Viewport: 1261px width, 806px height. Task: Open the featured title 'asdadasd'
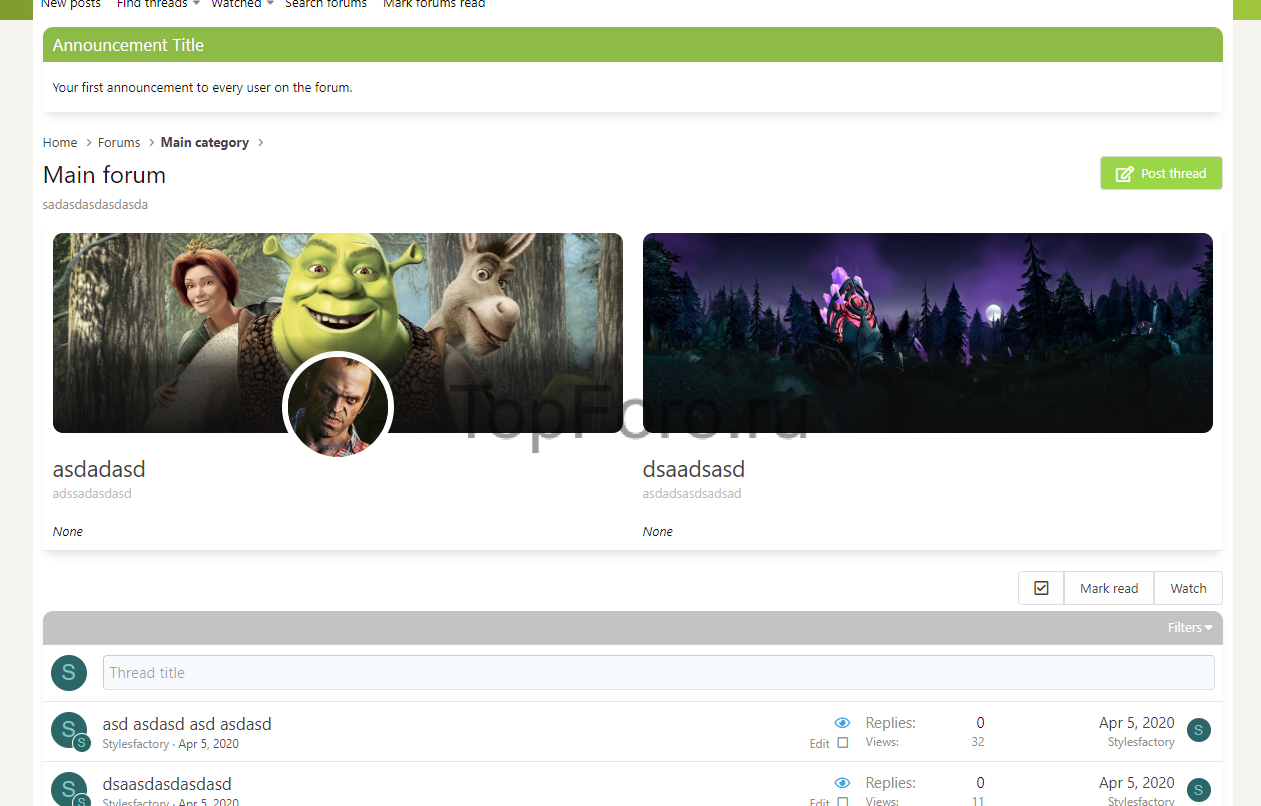point(99,469)
